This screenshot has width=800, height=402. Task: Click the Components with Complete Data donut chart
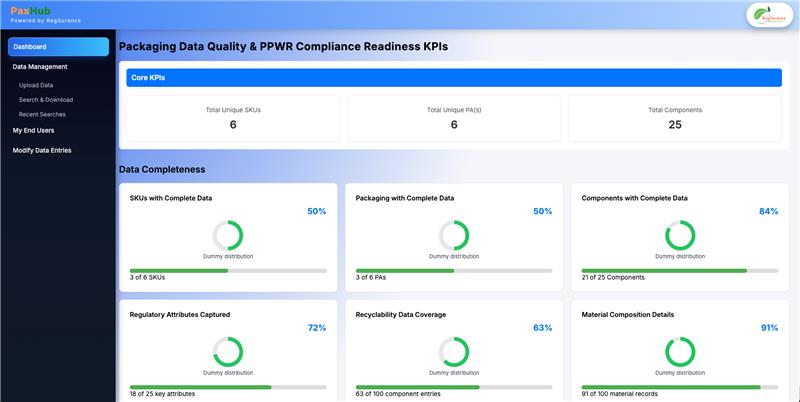[680, 235]
